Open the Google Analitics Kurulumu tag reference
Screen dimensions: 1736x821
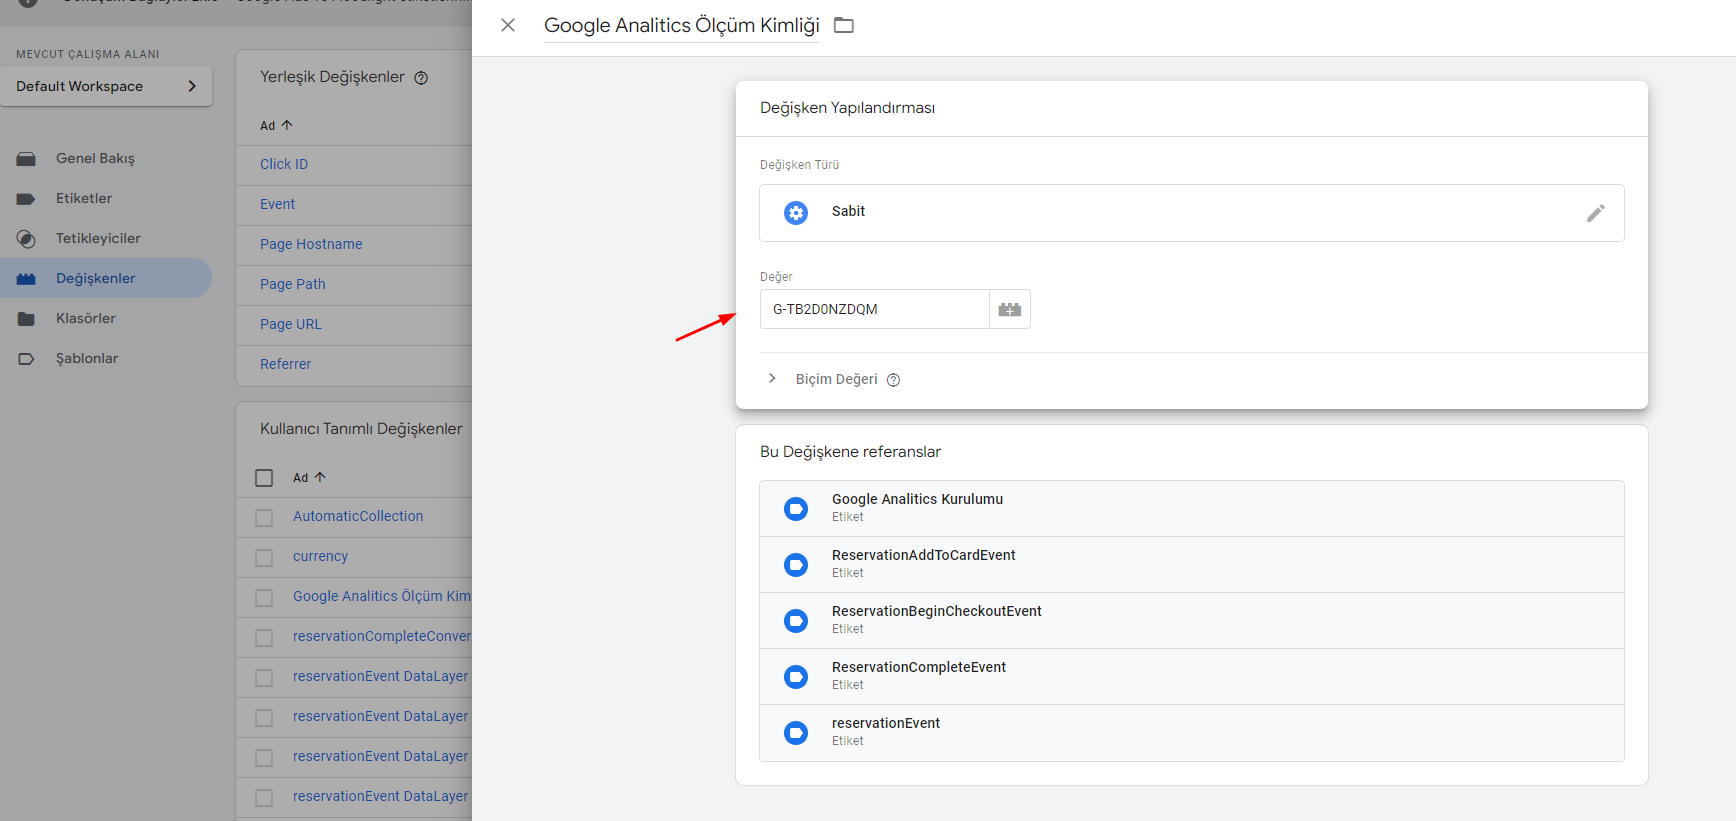click(x=1192, y=508)
